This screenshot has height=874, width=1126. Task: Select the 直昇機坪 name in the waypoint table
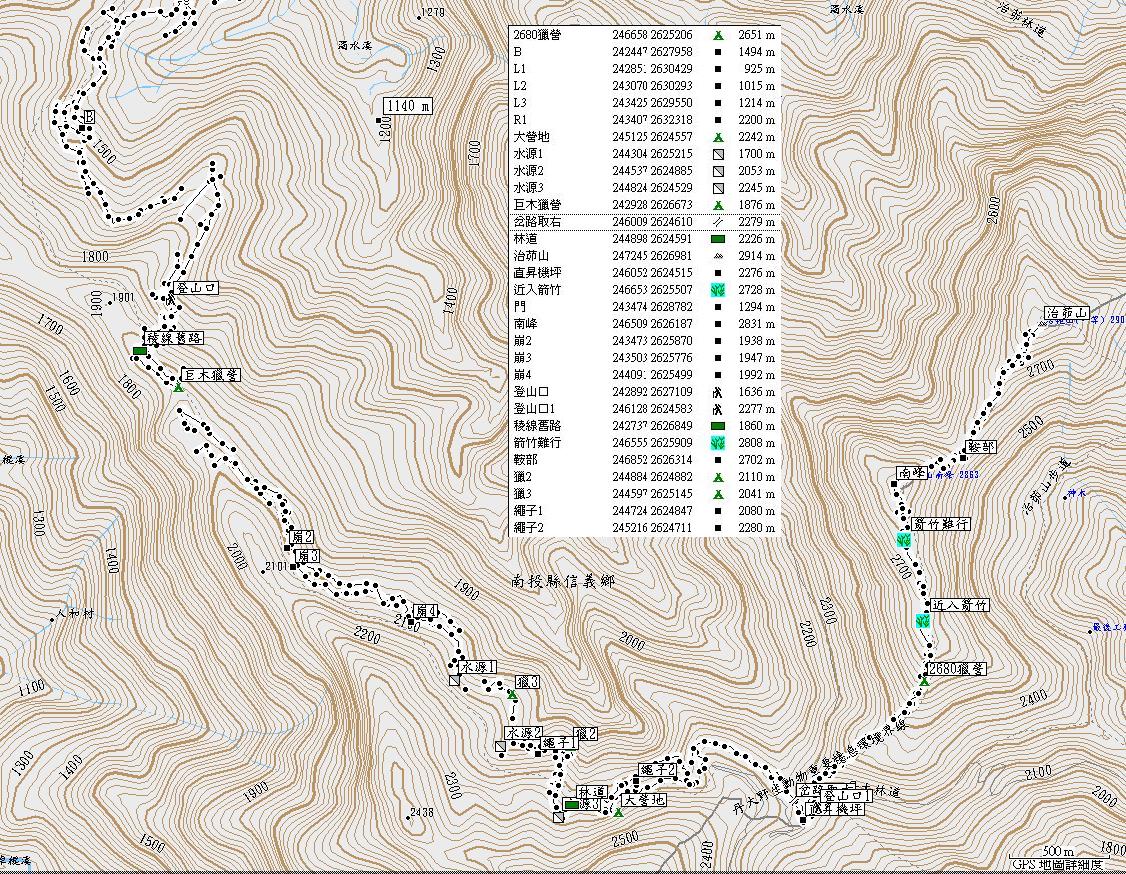coord(537,273)
